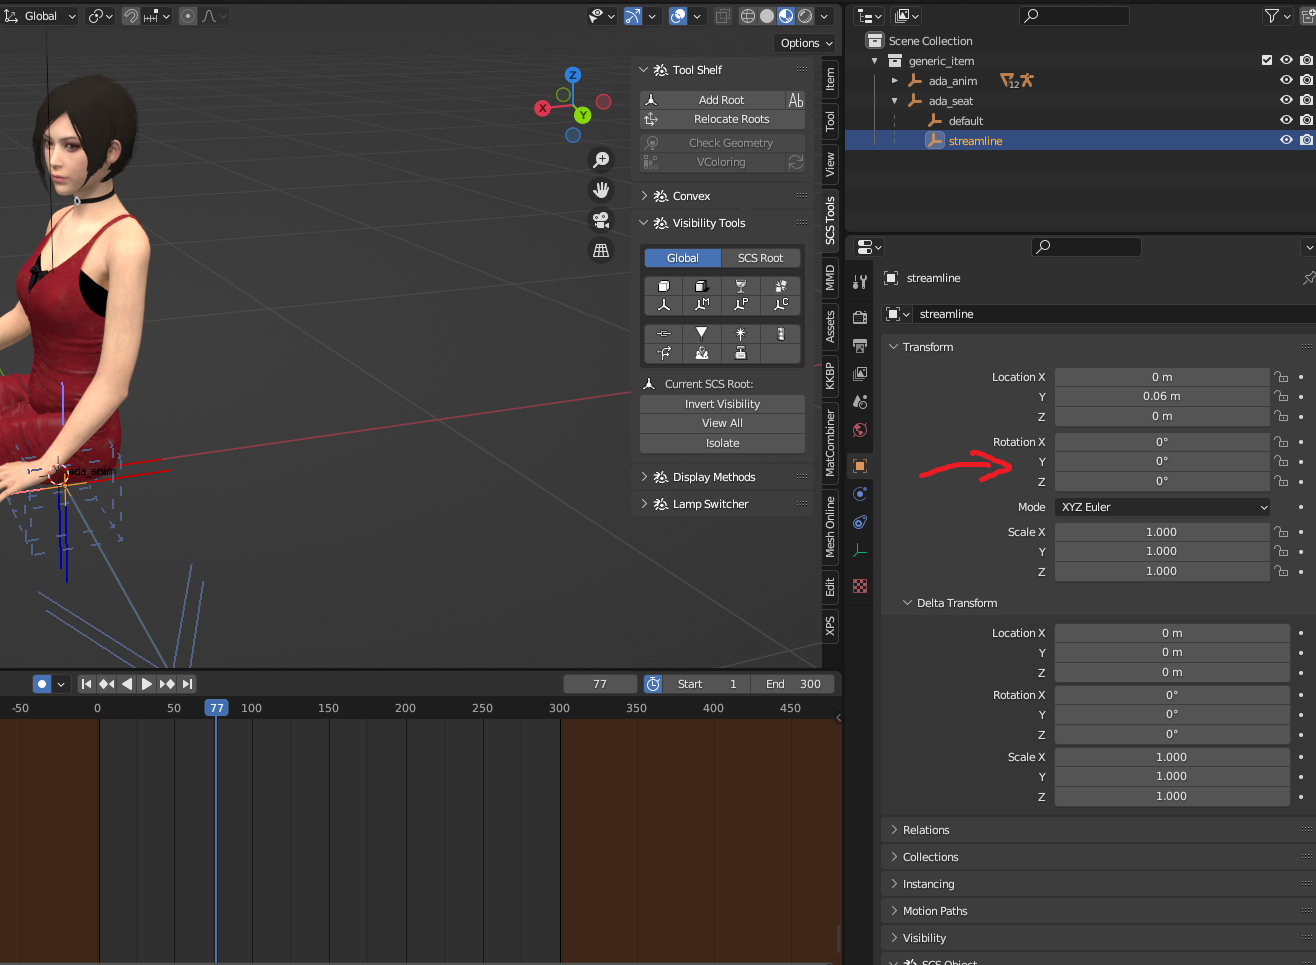Open the SCS Tools sidebar tab
This screenshot has height=965, width=1316.
830,220
